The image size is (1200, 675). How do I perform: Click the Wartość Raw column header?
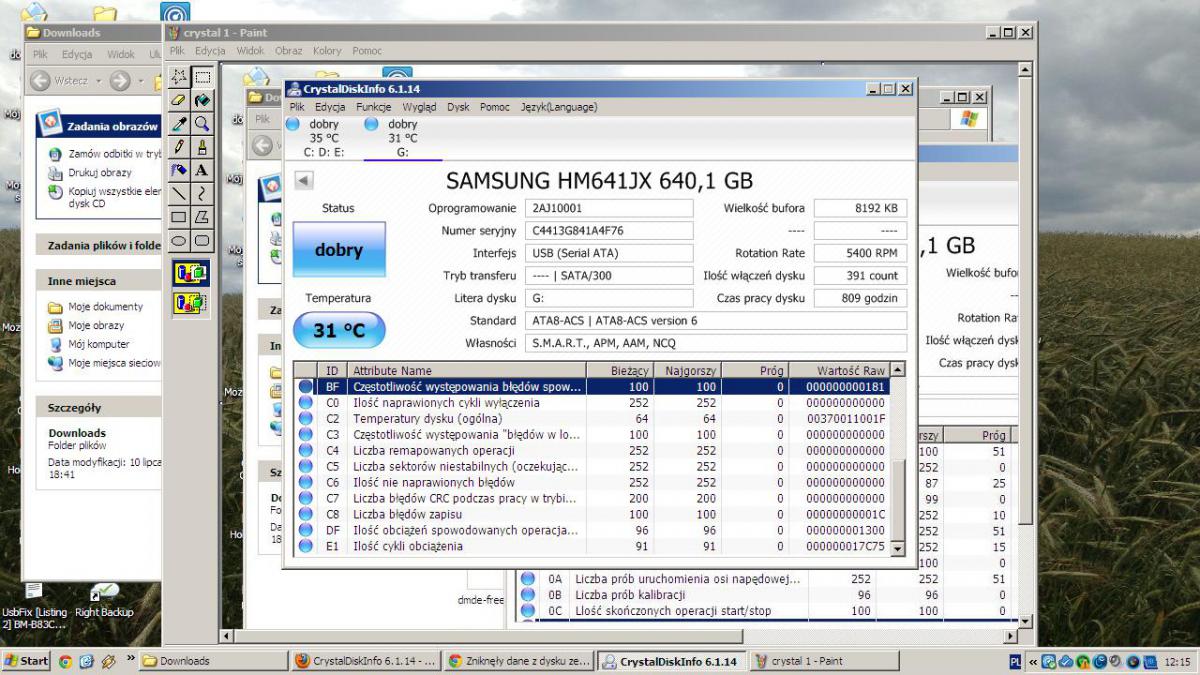pyautogui.click(x=839, y=370)
